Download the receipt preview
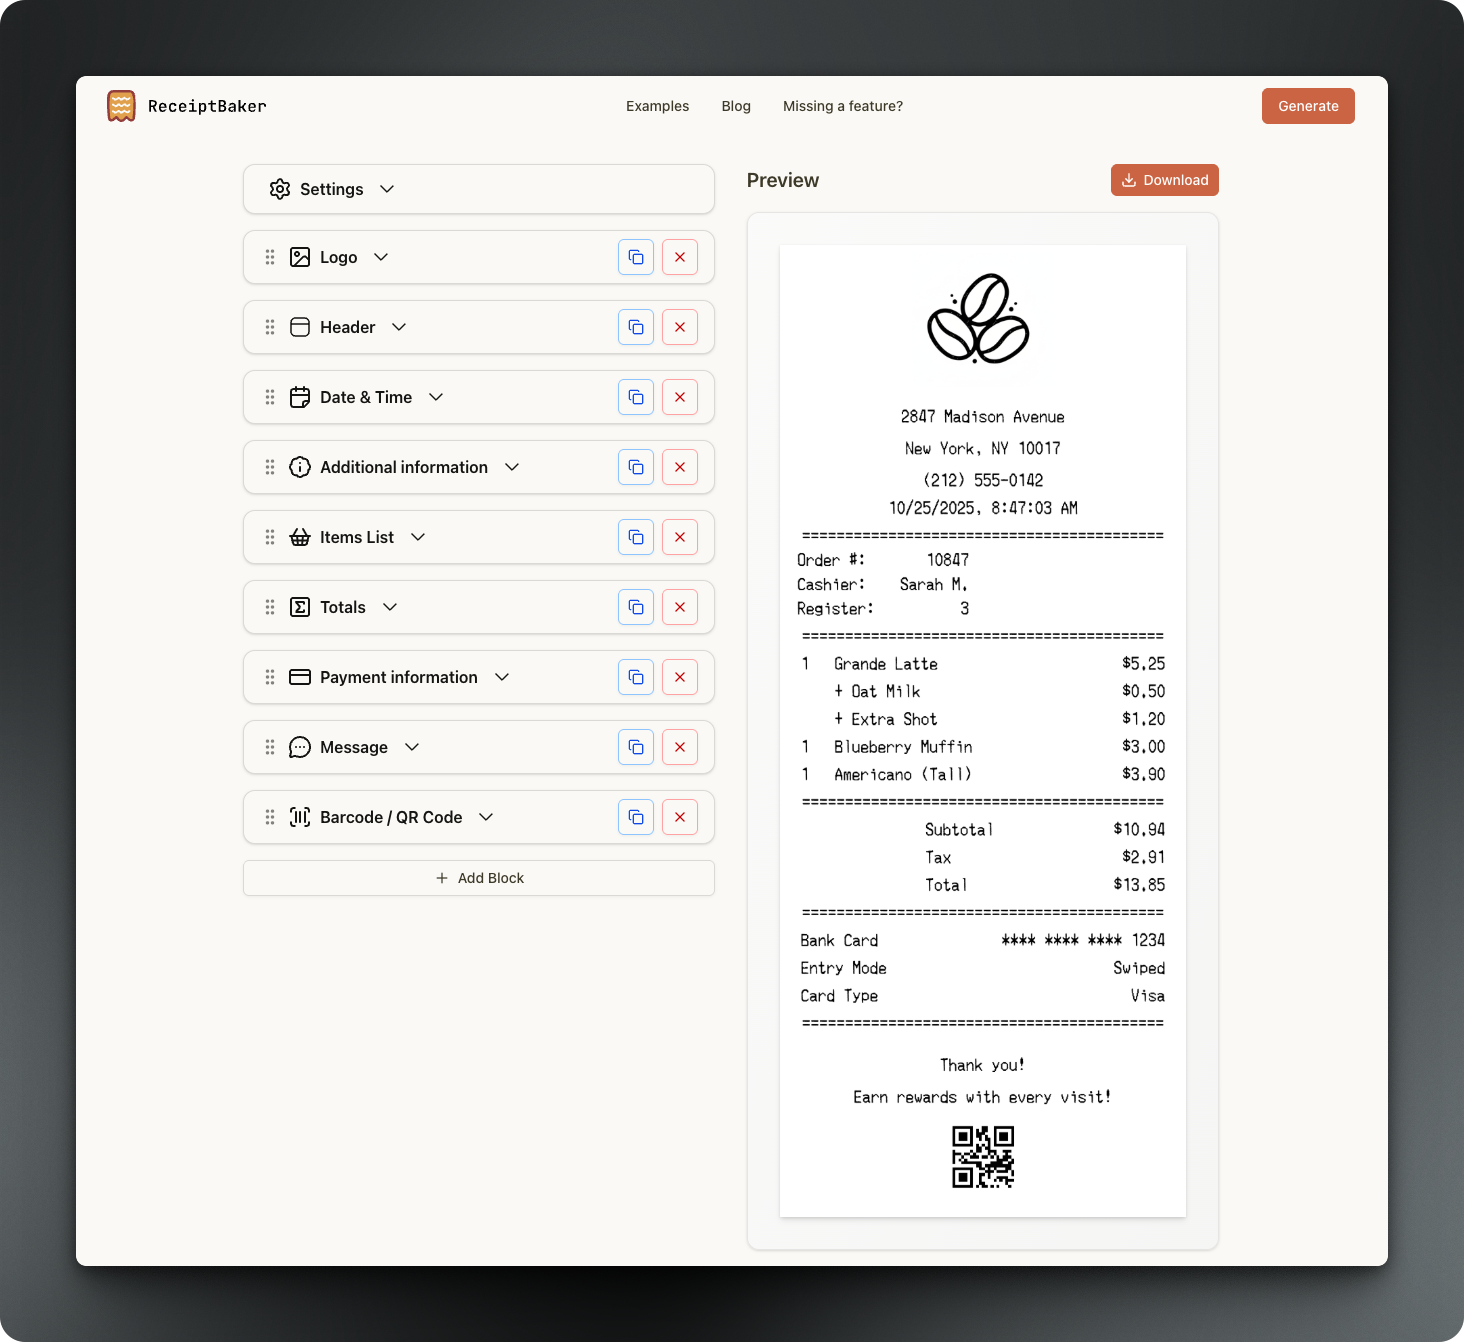The height and width of the screenshot is (1342, 1464). [1164, 180]
